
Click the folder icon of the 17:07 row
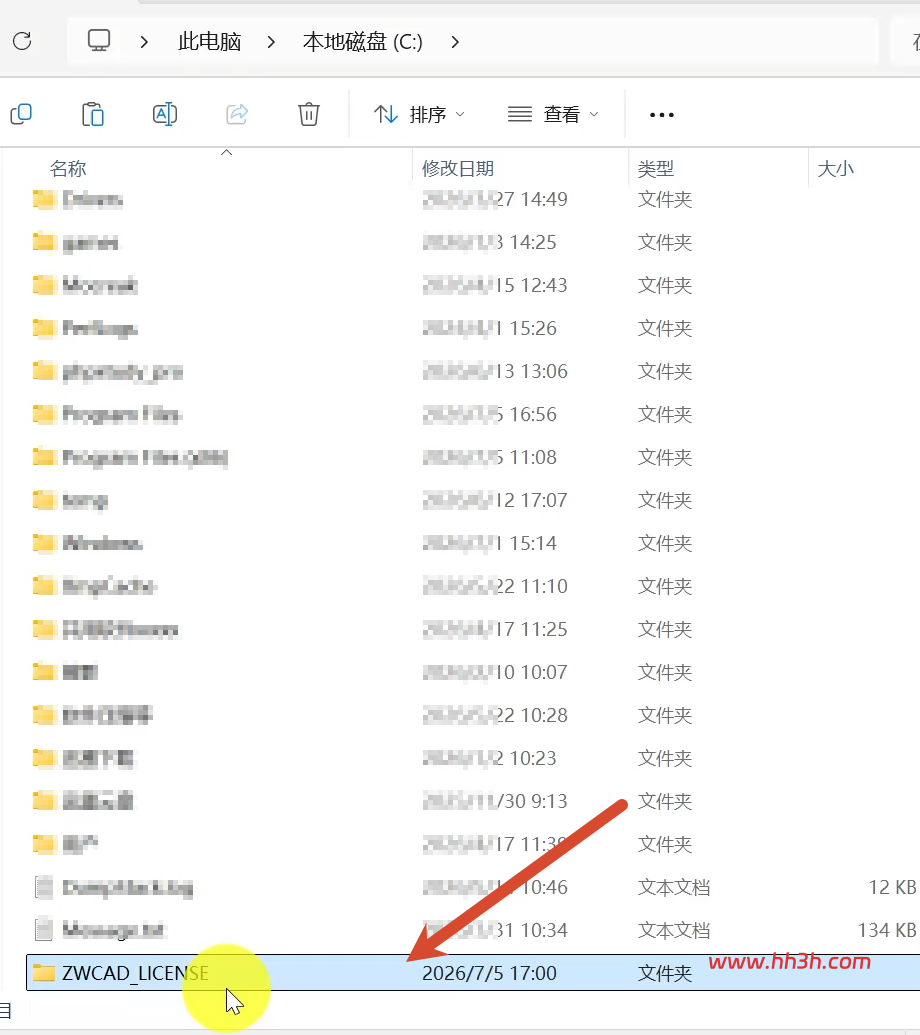click(44, 500)
